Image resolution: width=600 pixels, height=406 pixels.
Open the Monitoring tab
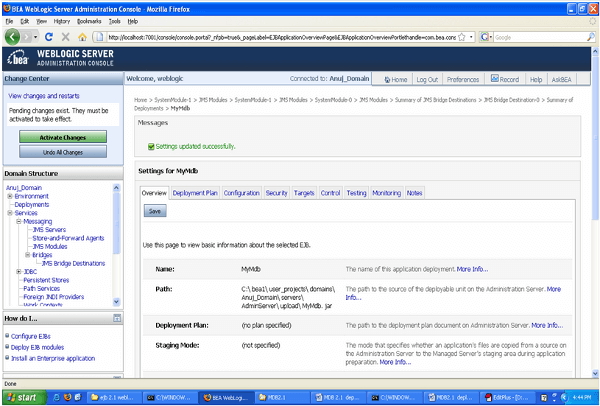tap(386, 193)
